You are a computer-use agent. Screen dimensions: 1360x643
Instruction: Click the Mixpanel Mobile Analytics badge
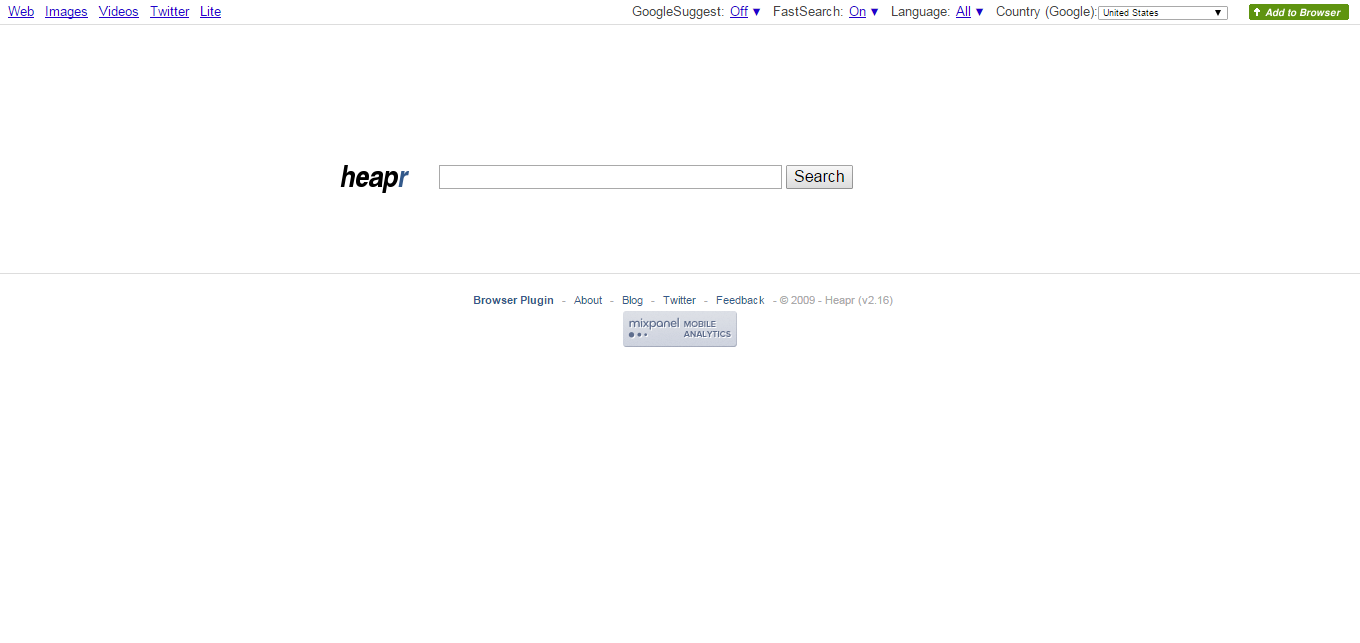coord(680,329)
